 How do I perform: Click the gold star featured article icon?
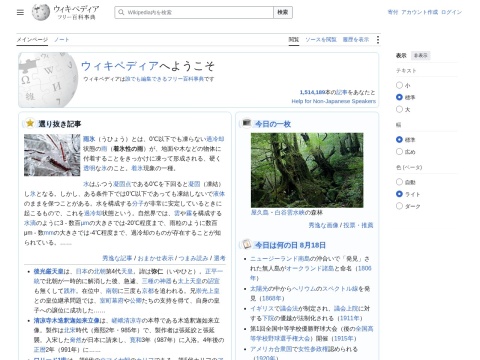coord(30,123)
